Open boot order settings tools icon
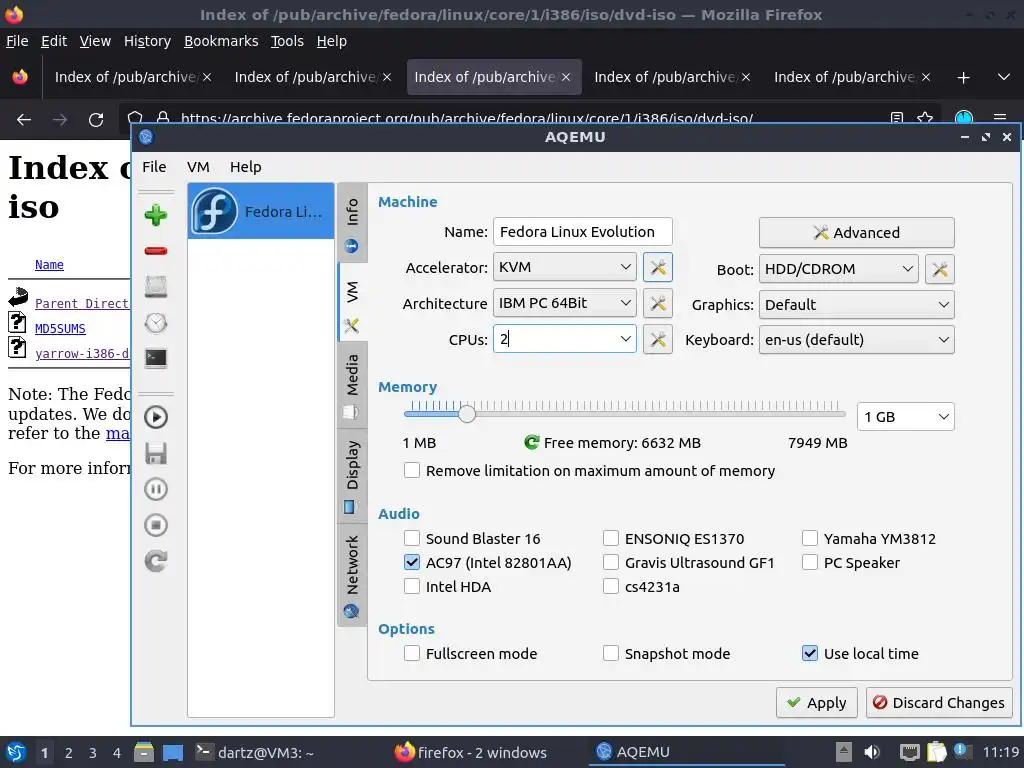 940,269
